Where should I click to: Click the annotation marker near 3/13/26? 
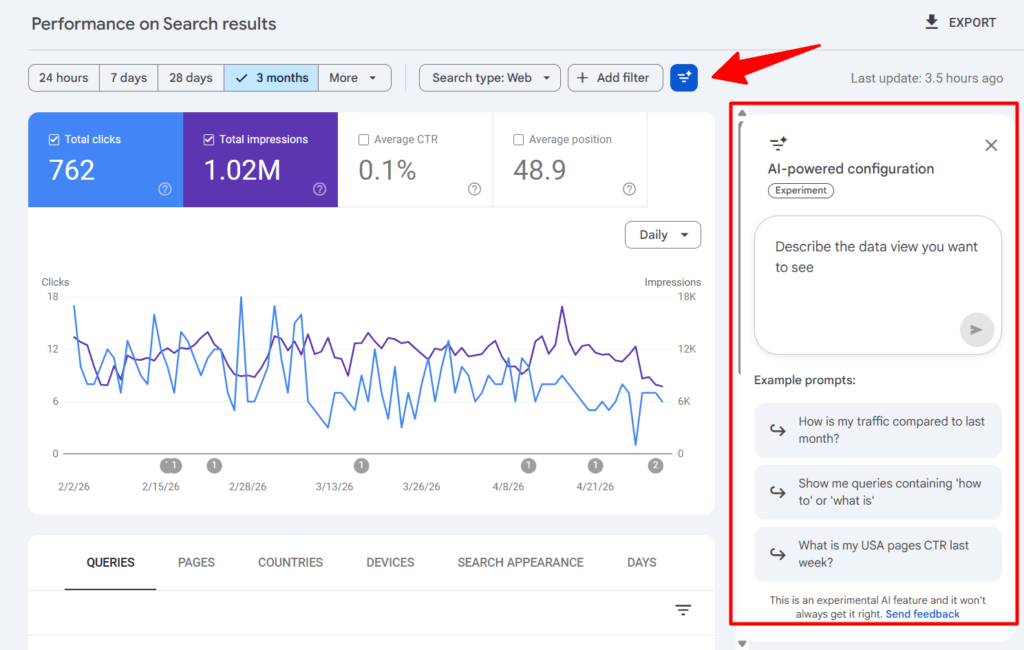pyautogui.click(x=361, y=466)
